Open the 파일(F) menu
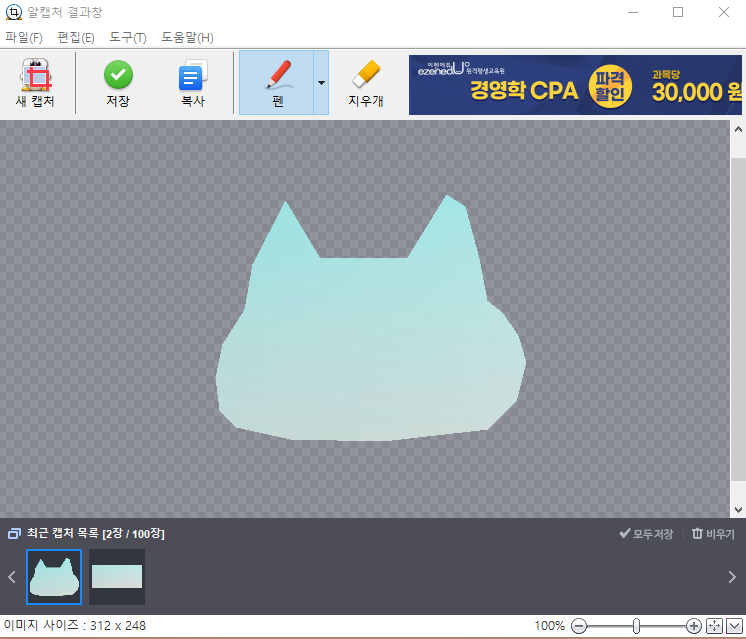 pos(24,38)
